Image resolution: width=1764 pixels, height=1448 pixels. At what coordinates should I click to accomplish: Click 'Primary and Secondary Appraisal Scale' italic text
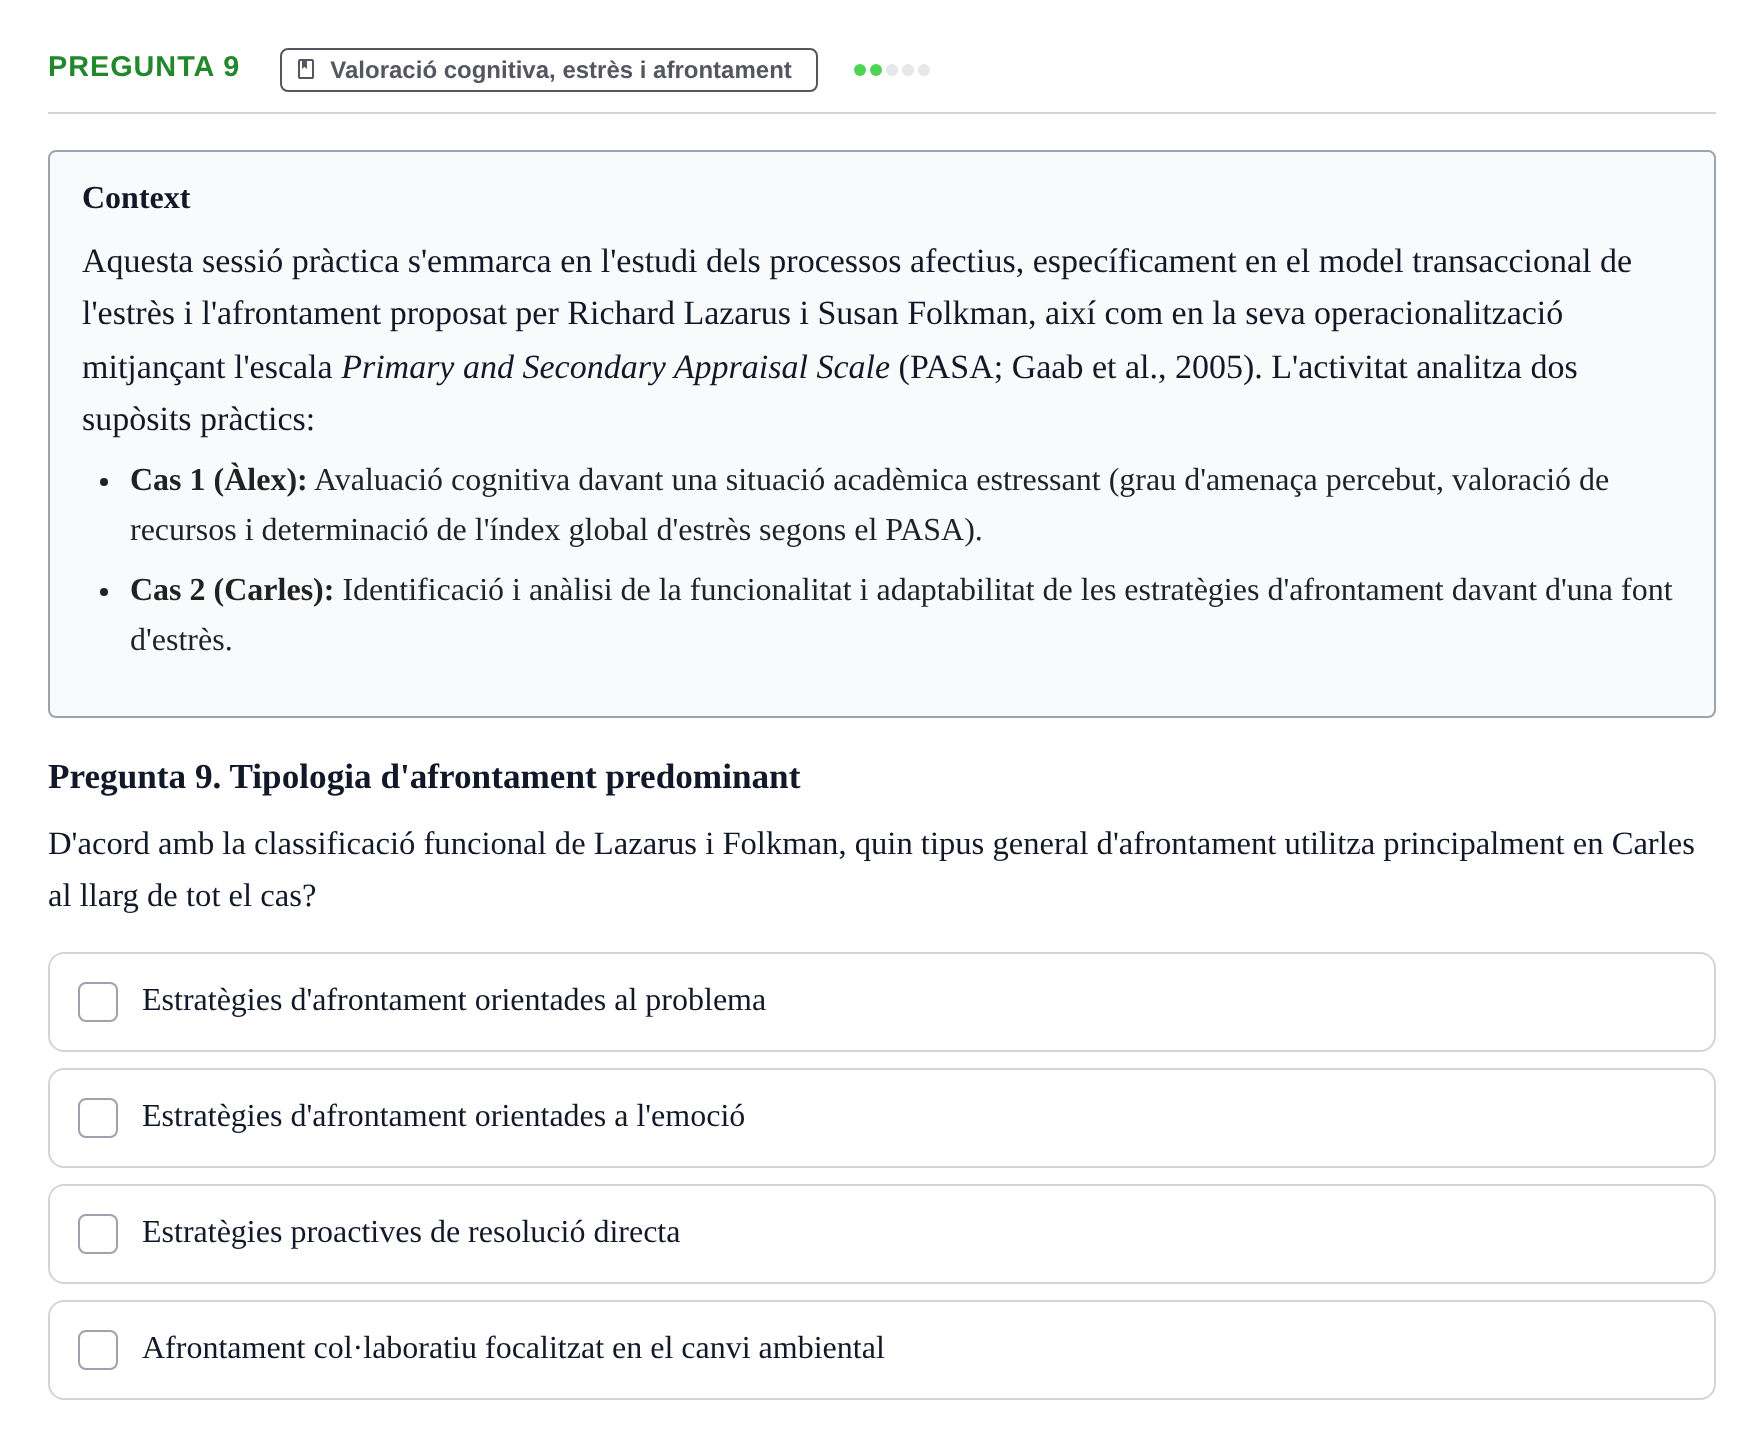point(616,367)
